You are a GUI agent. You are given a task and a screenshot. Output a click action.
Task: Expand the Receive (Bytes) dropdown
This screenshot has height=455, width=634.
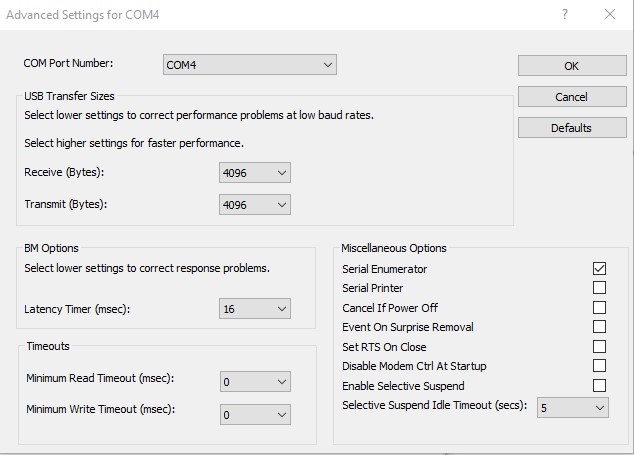click(x=255, y=173)
